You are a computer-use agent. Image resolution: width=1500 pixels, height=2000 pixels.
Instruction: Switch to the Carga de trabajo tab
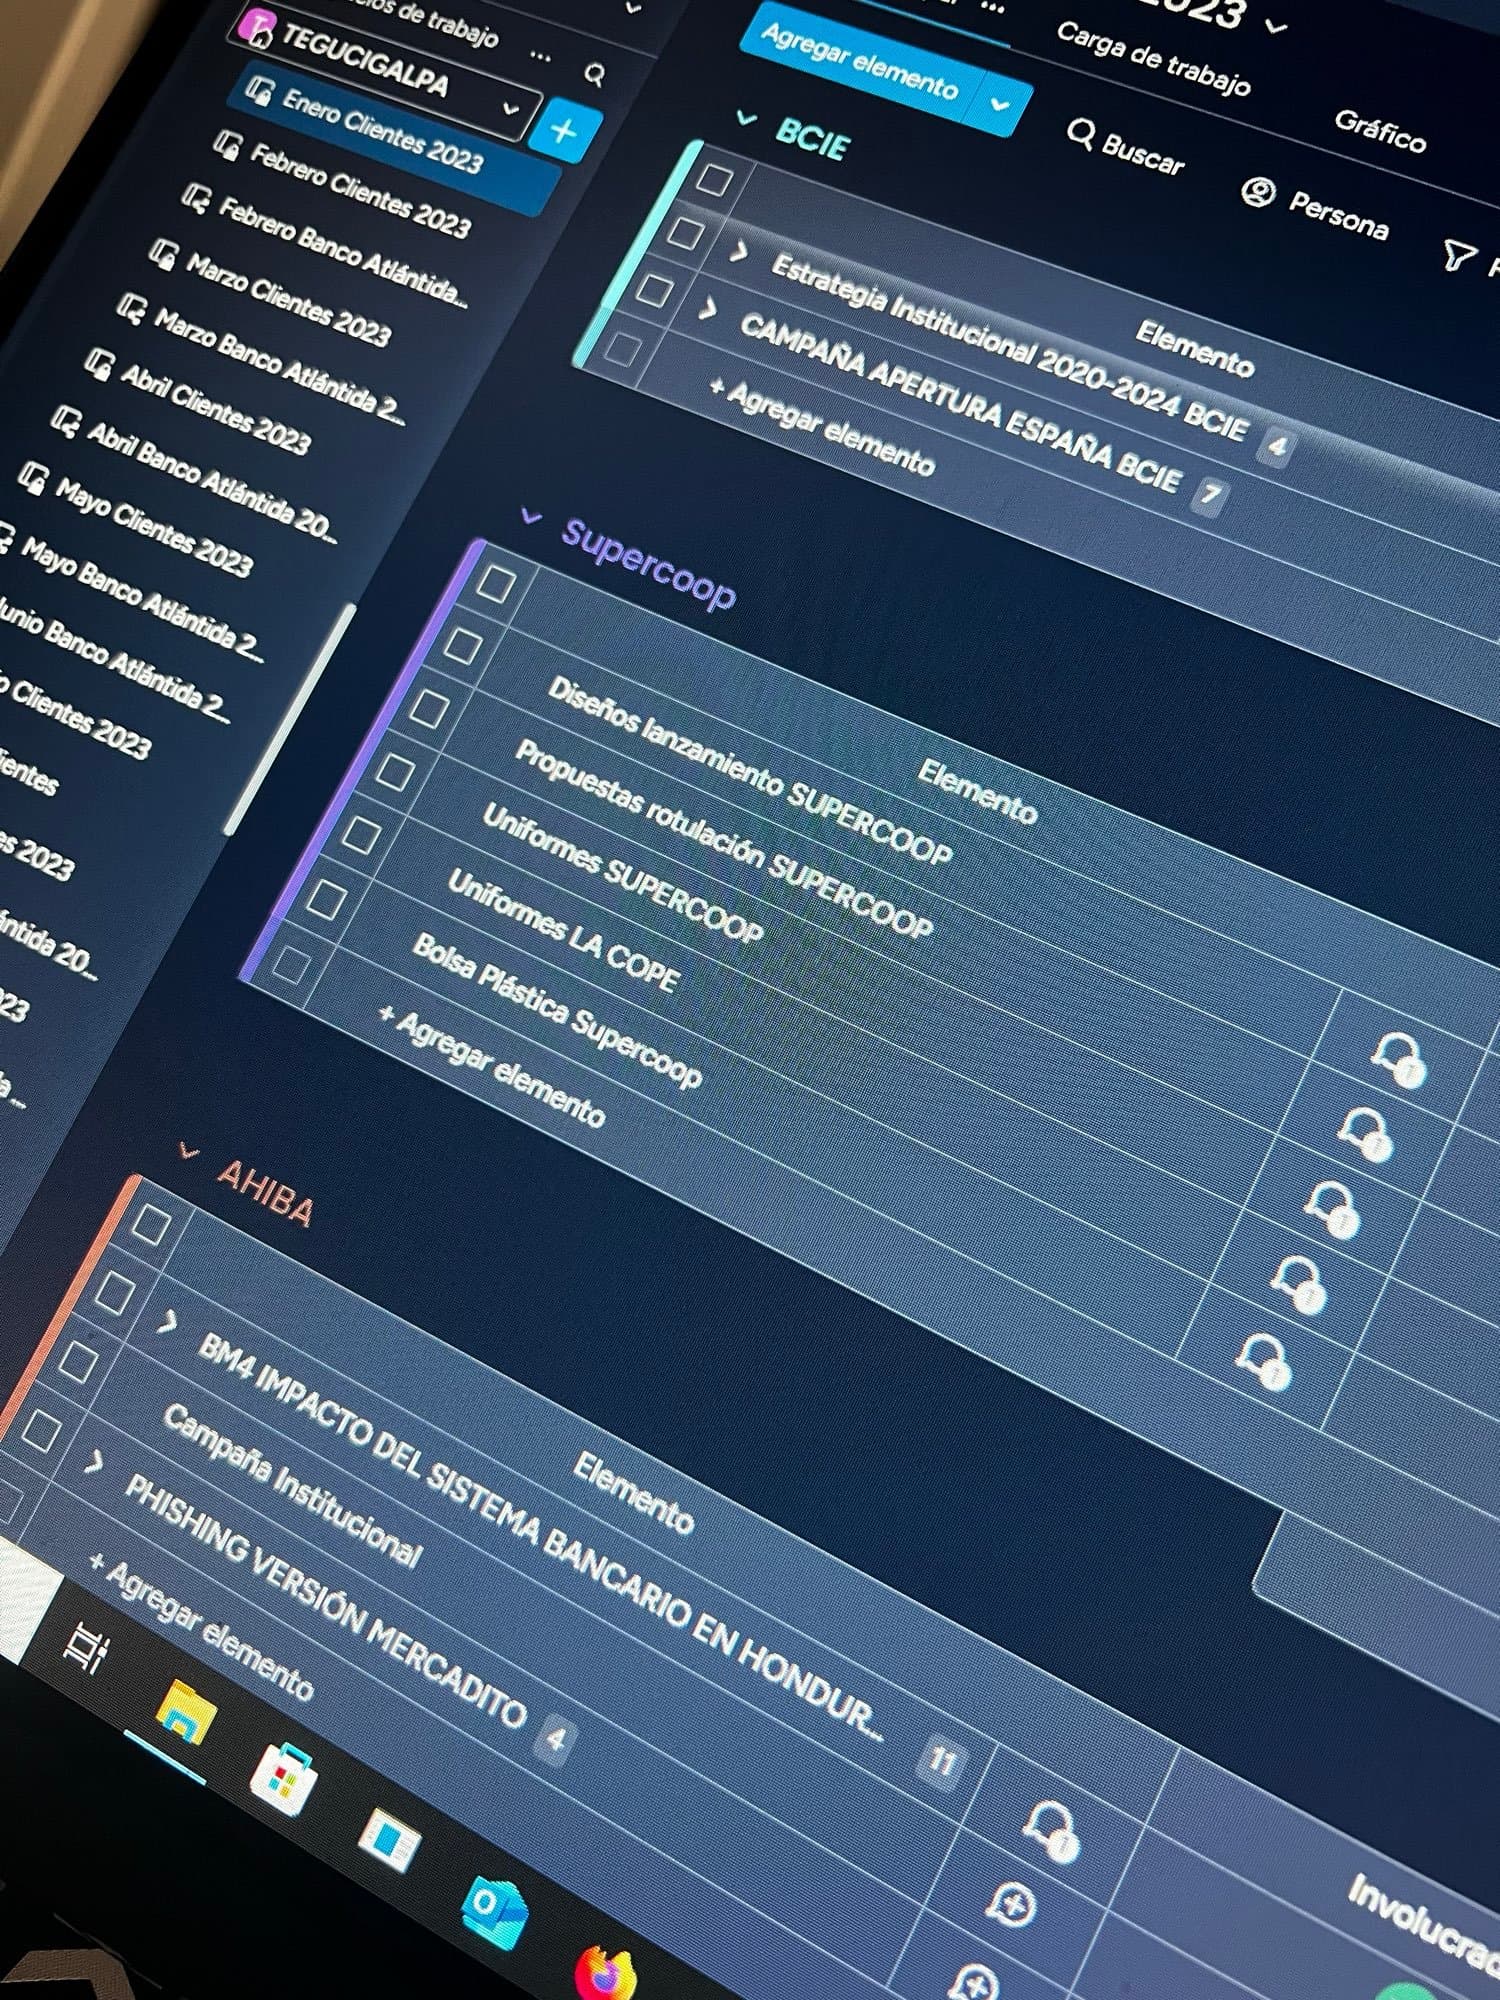click(1152, 60)
